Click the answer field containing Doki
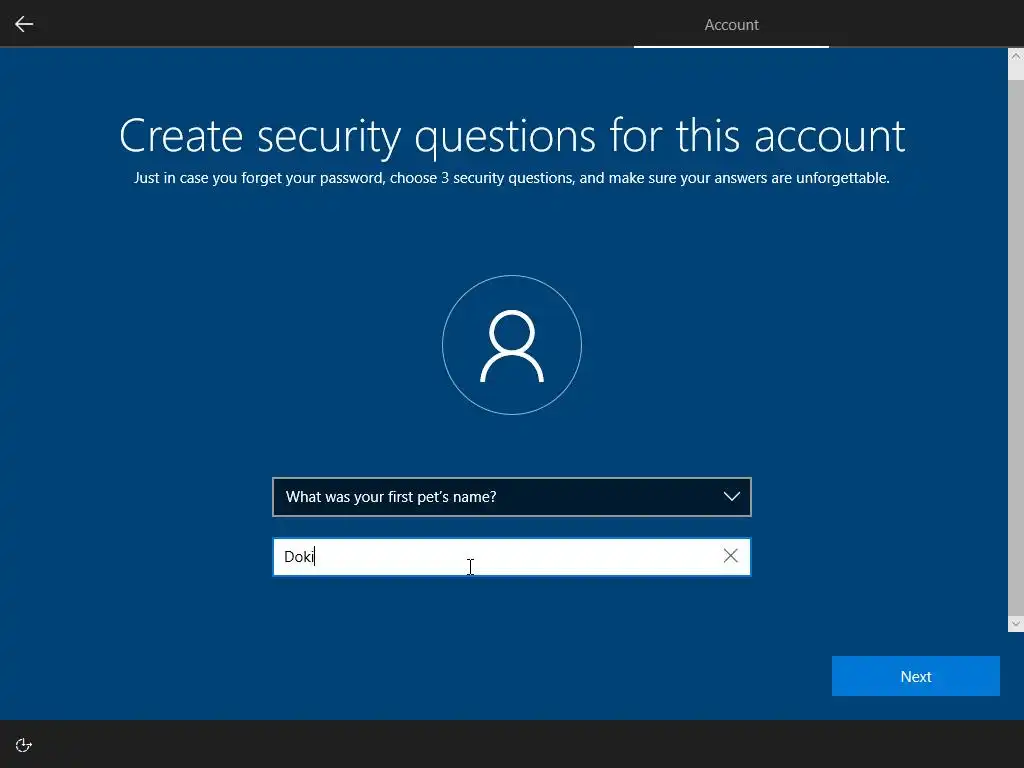The height and width of the screenshot is (768, 1024). click(x=511, y=556)
